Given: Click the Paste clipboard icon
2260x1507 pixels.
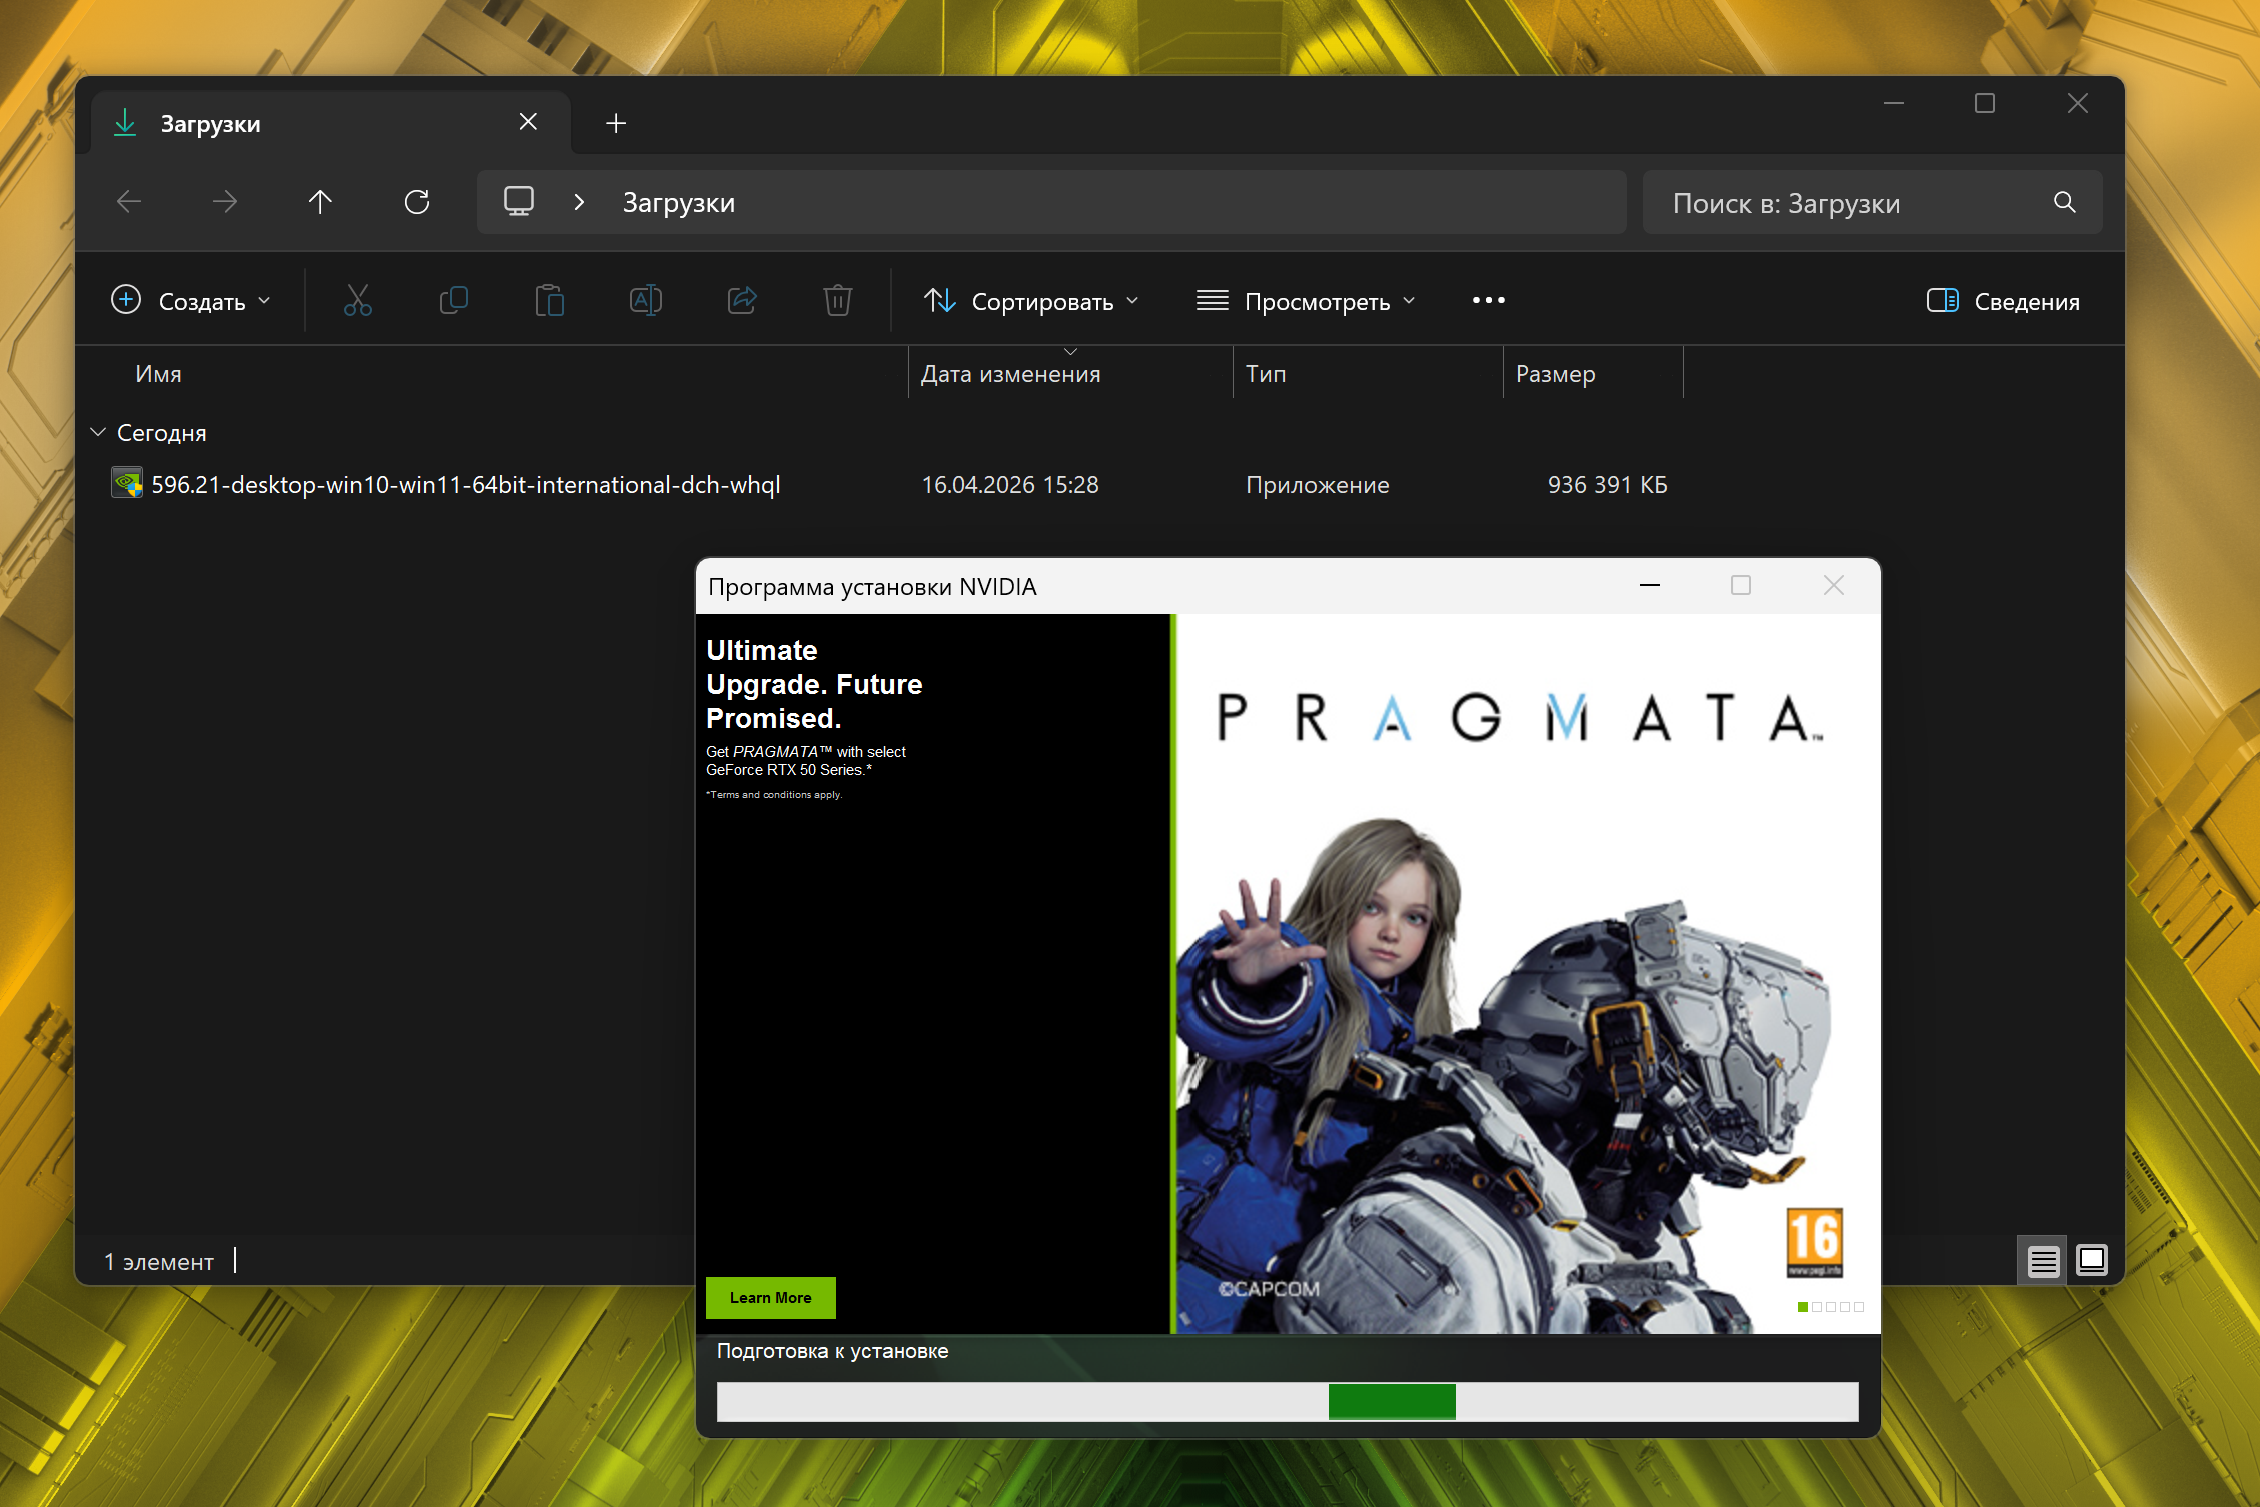Looking at the screenshot, I should point(549,300).
